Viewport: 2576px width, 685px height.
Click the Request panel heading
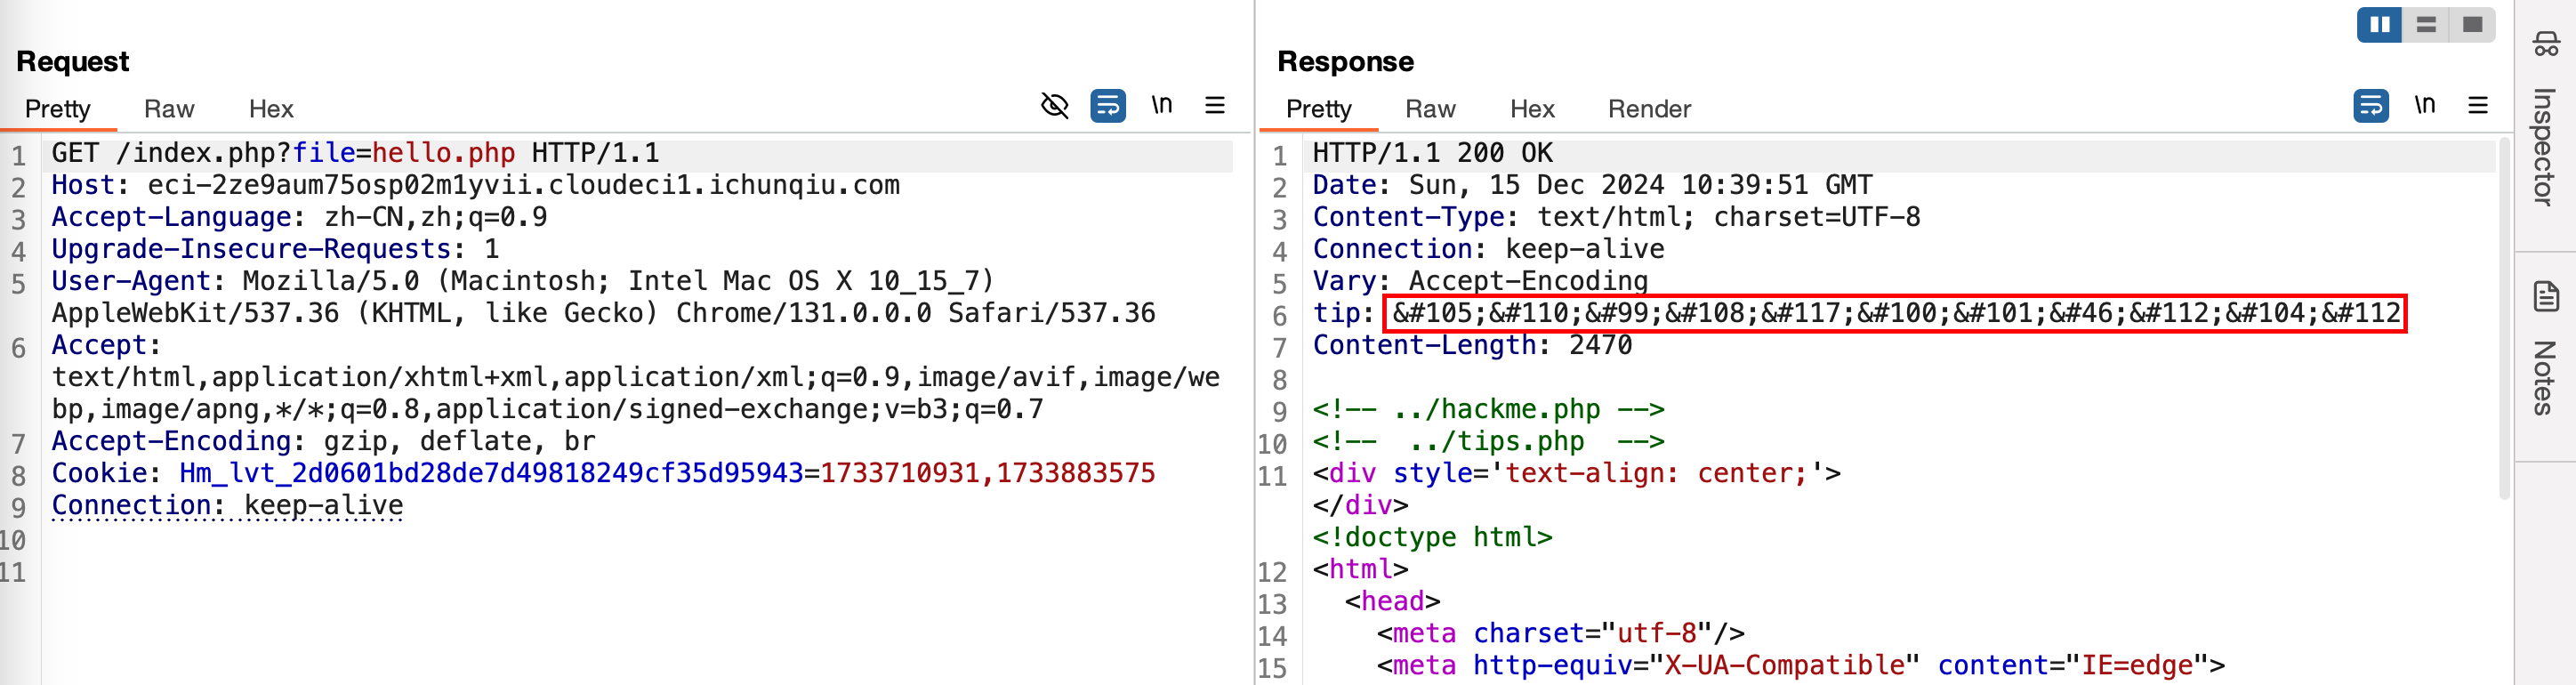(73, 62)
